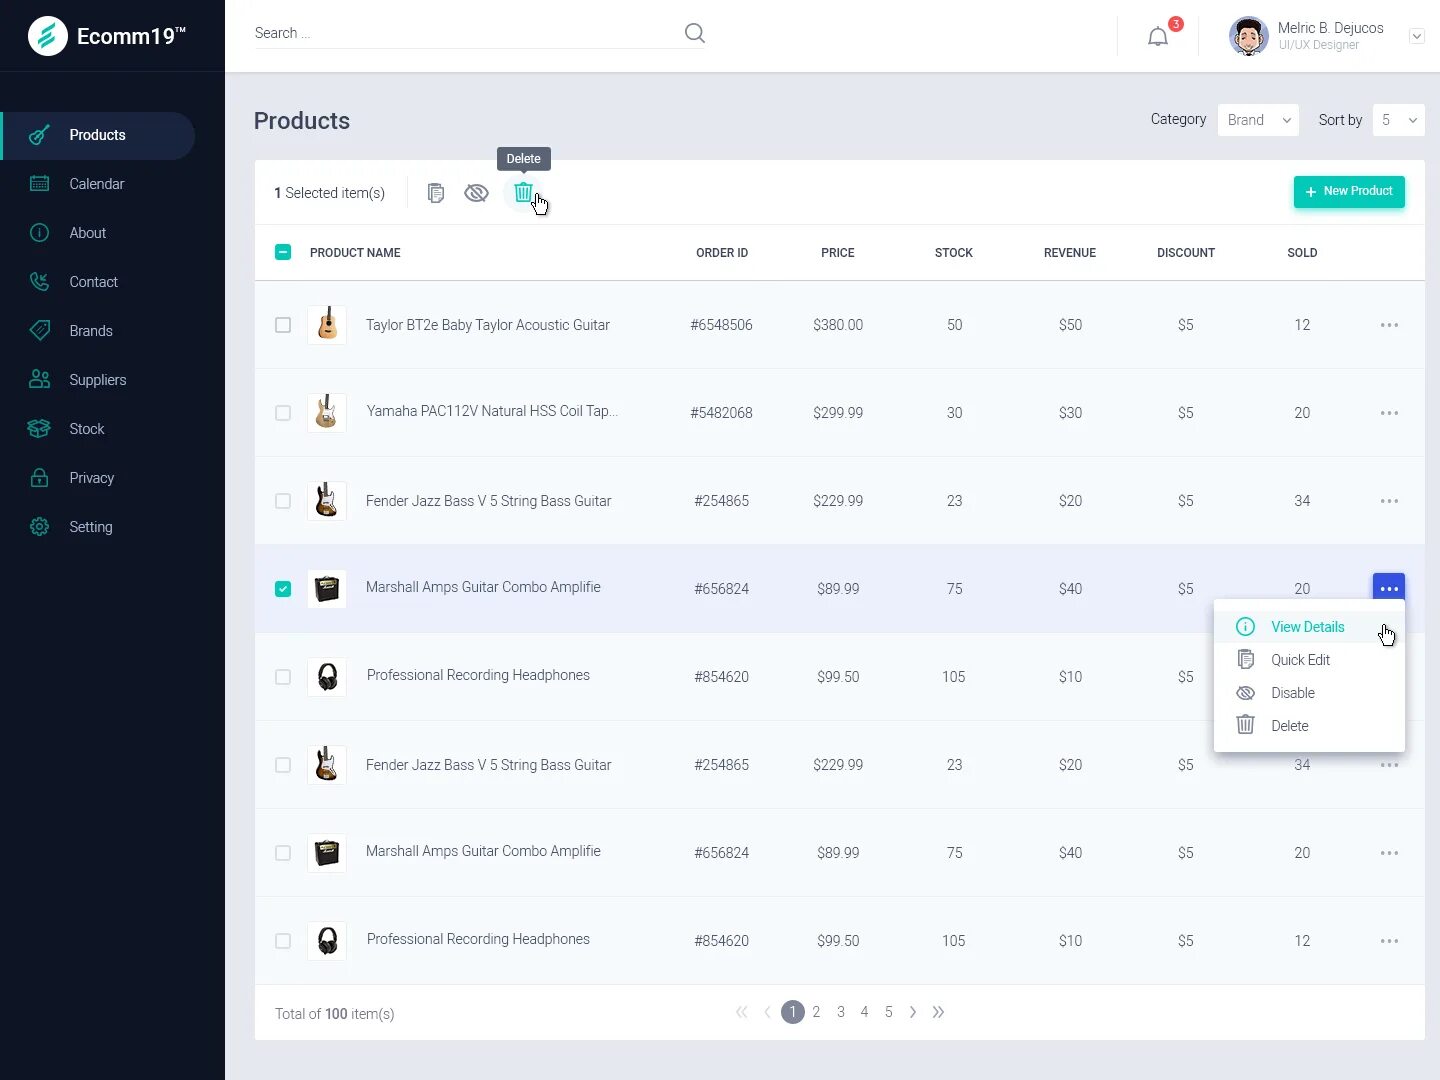Click the Privacy lock icon

(x=39, y=477)
